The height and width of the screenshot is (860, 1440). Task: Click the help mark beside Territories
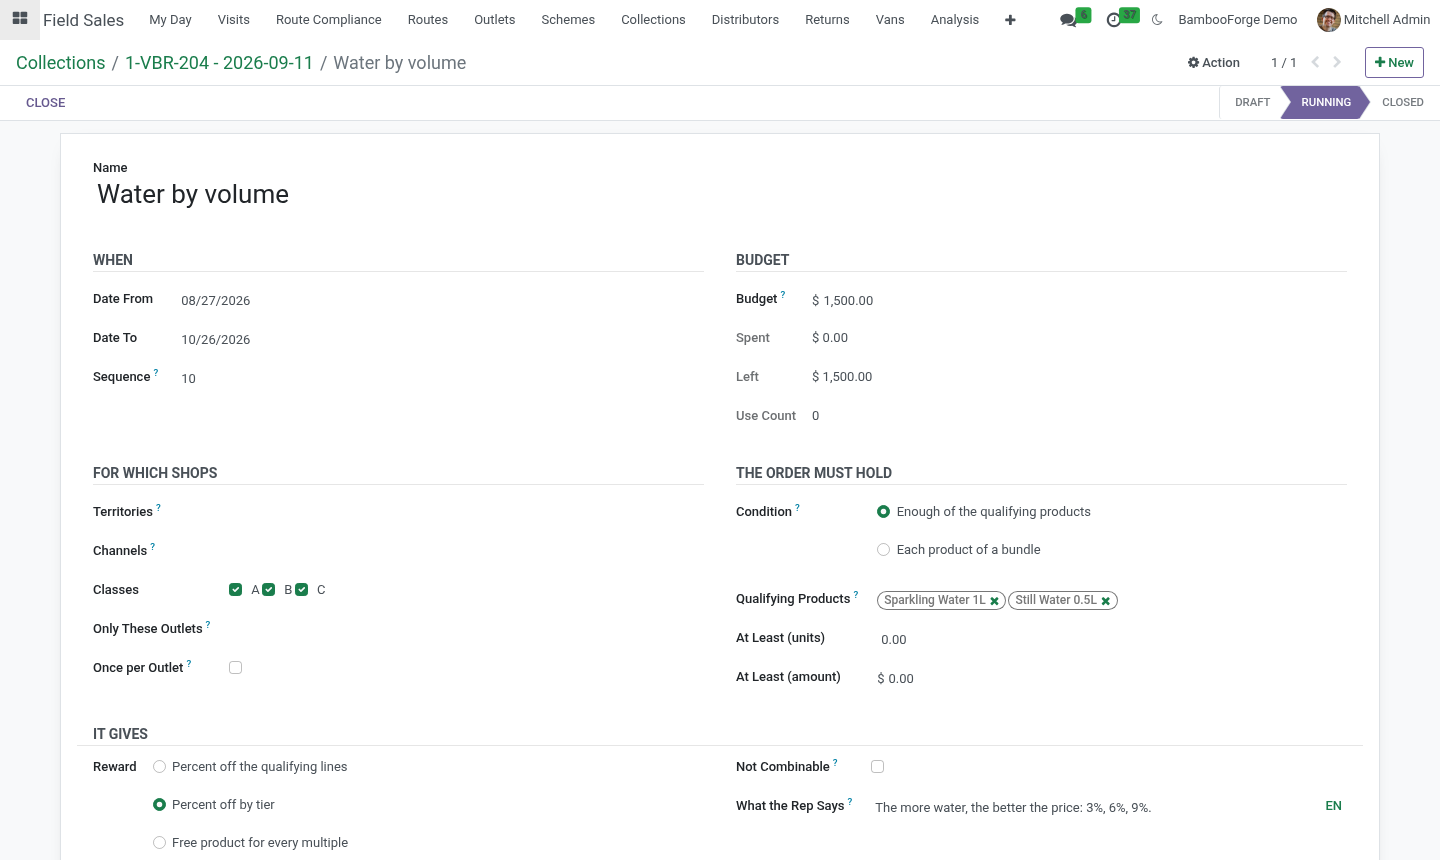pyautogui.click(x=159, y=508)
